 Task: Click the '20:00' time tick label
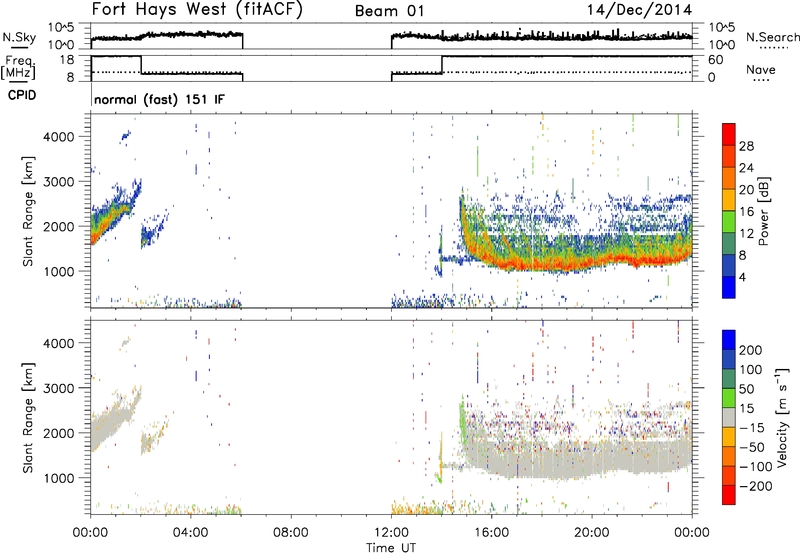click(591, 533)
